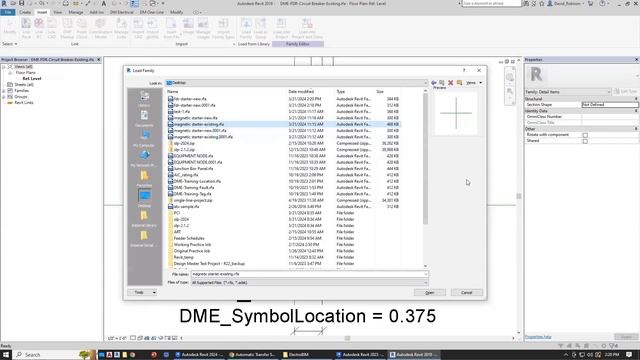Open the File ribbon tab

coord(8,12)
